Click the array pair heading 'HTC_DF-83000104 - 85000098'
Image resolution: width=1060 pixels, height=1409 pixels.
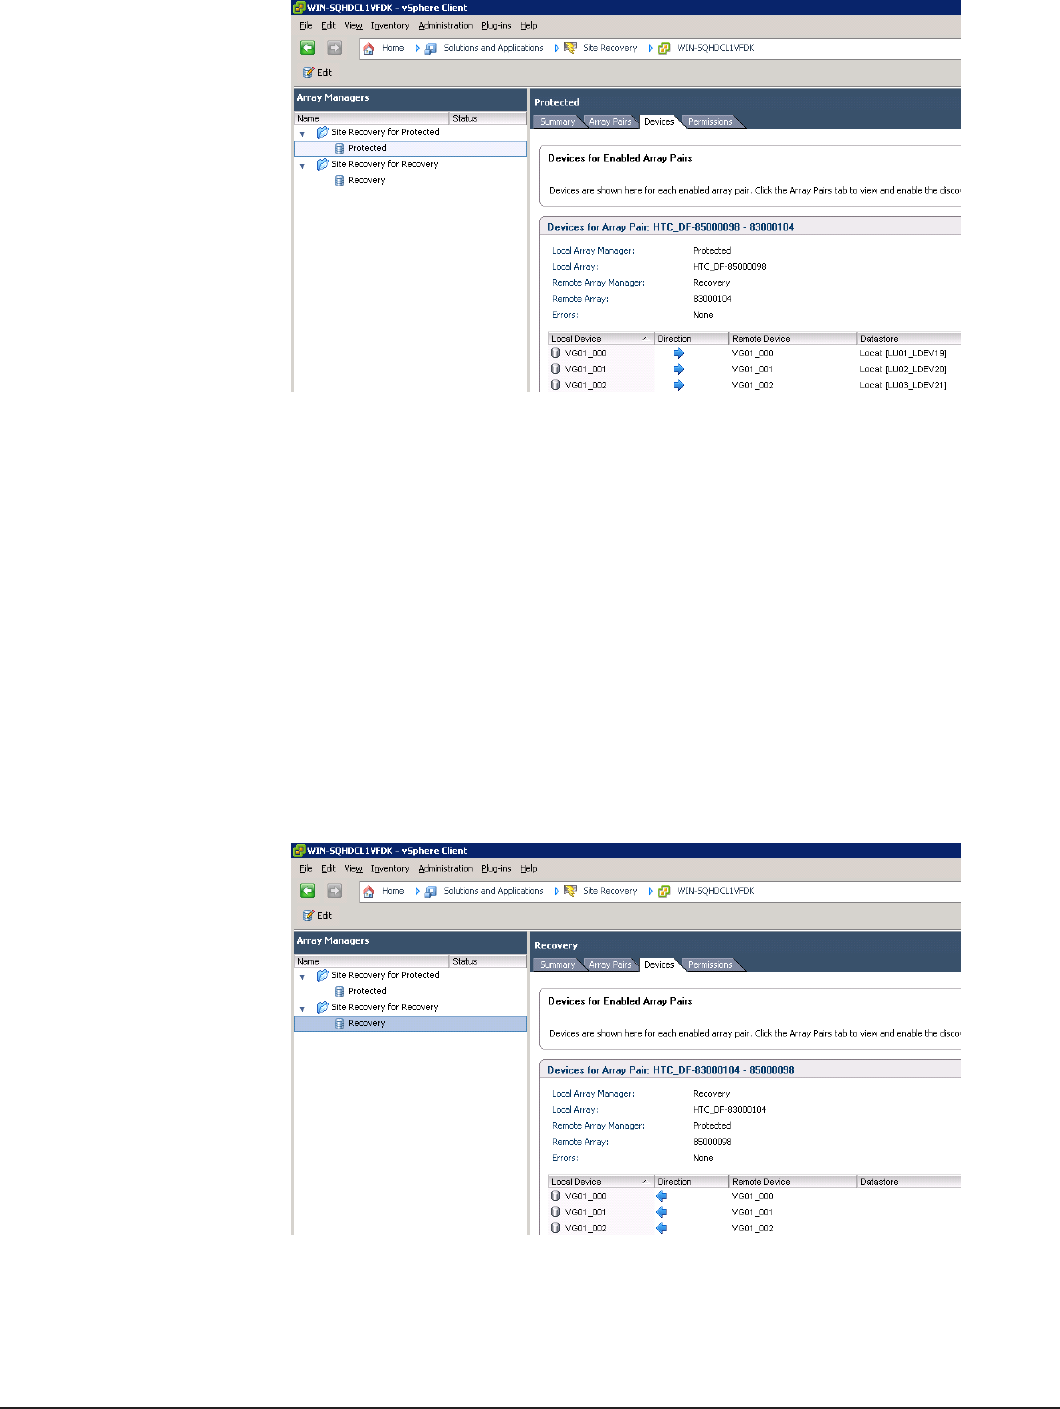click(x=724, y=1070)
